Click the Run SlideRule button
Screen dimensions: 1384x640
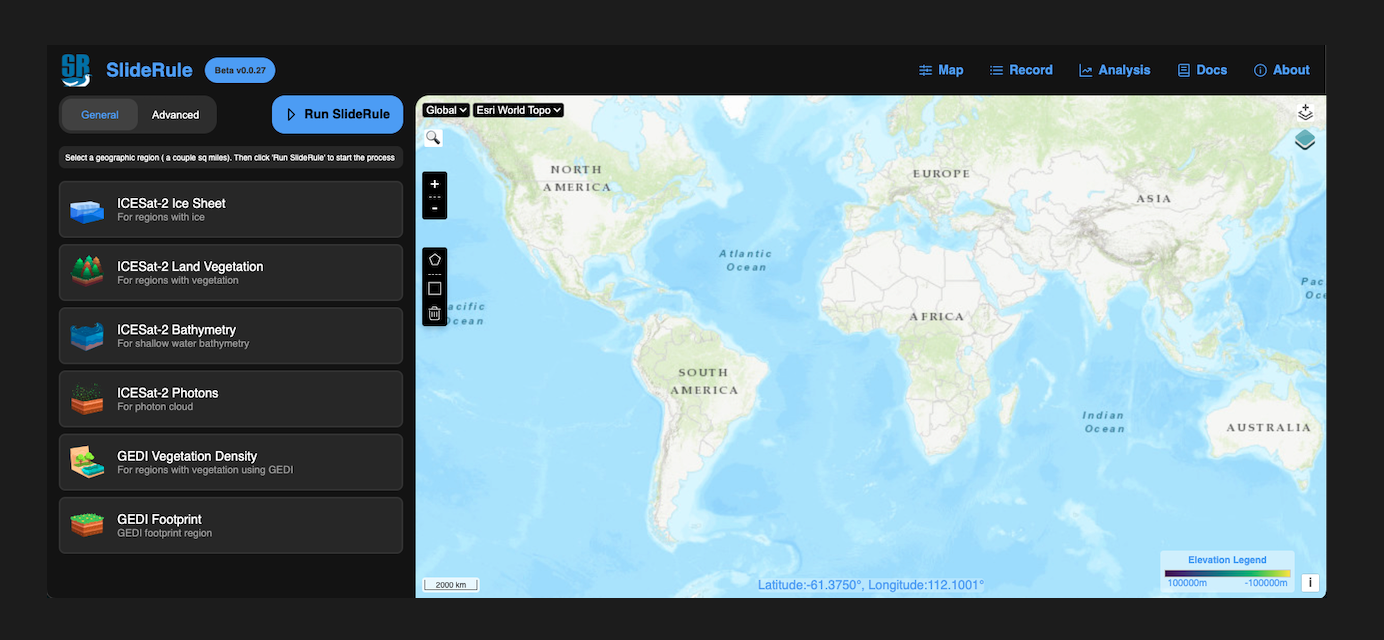[338, 114]
